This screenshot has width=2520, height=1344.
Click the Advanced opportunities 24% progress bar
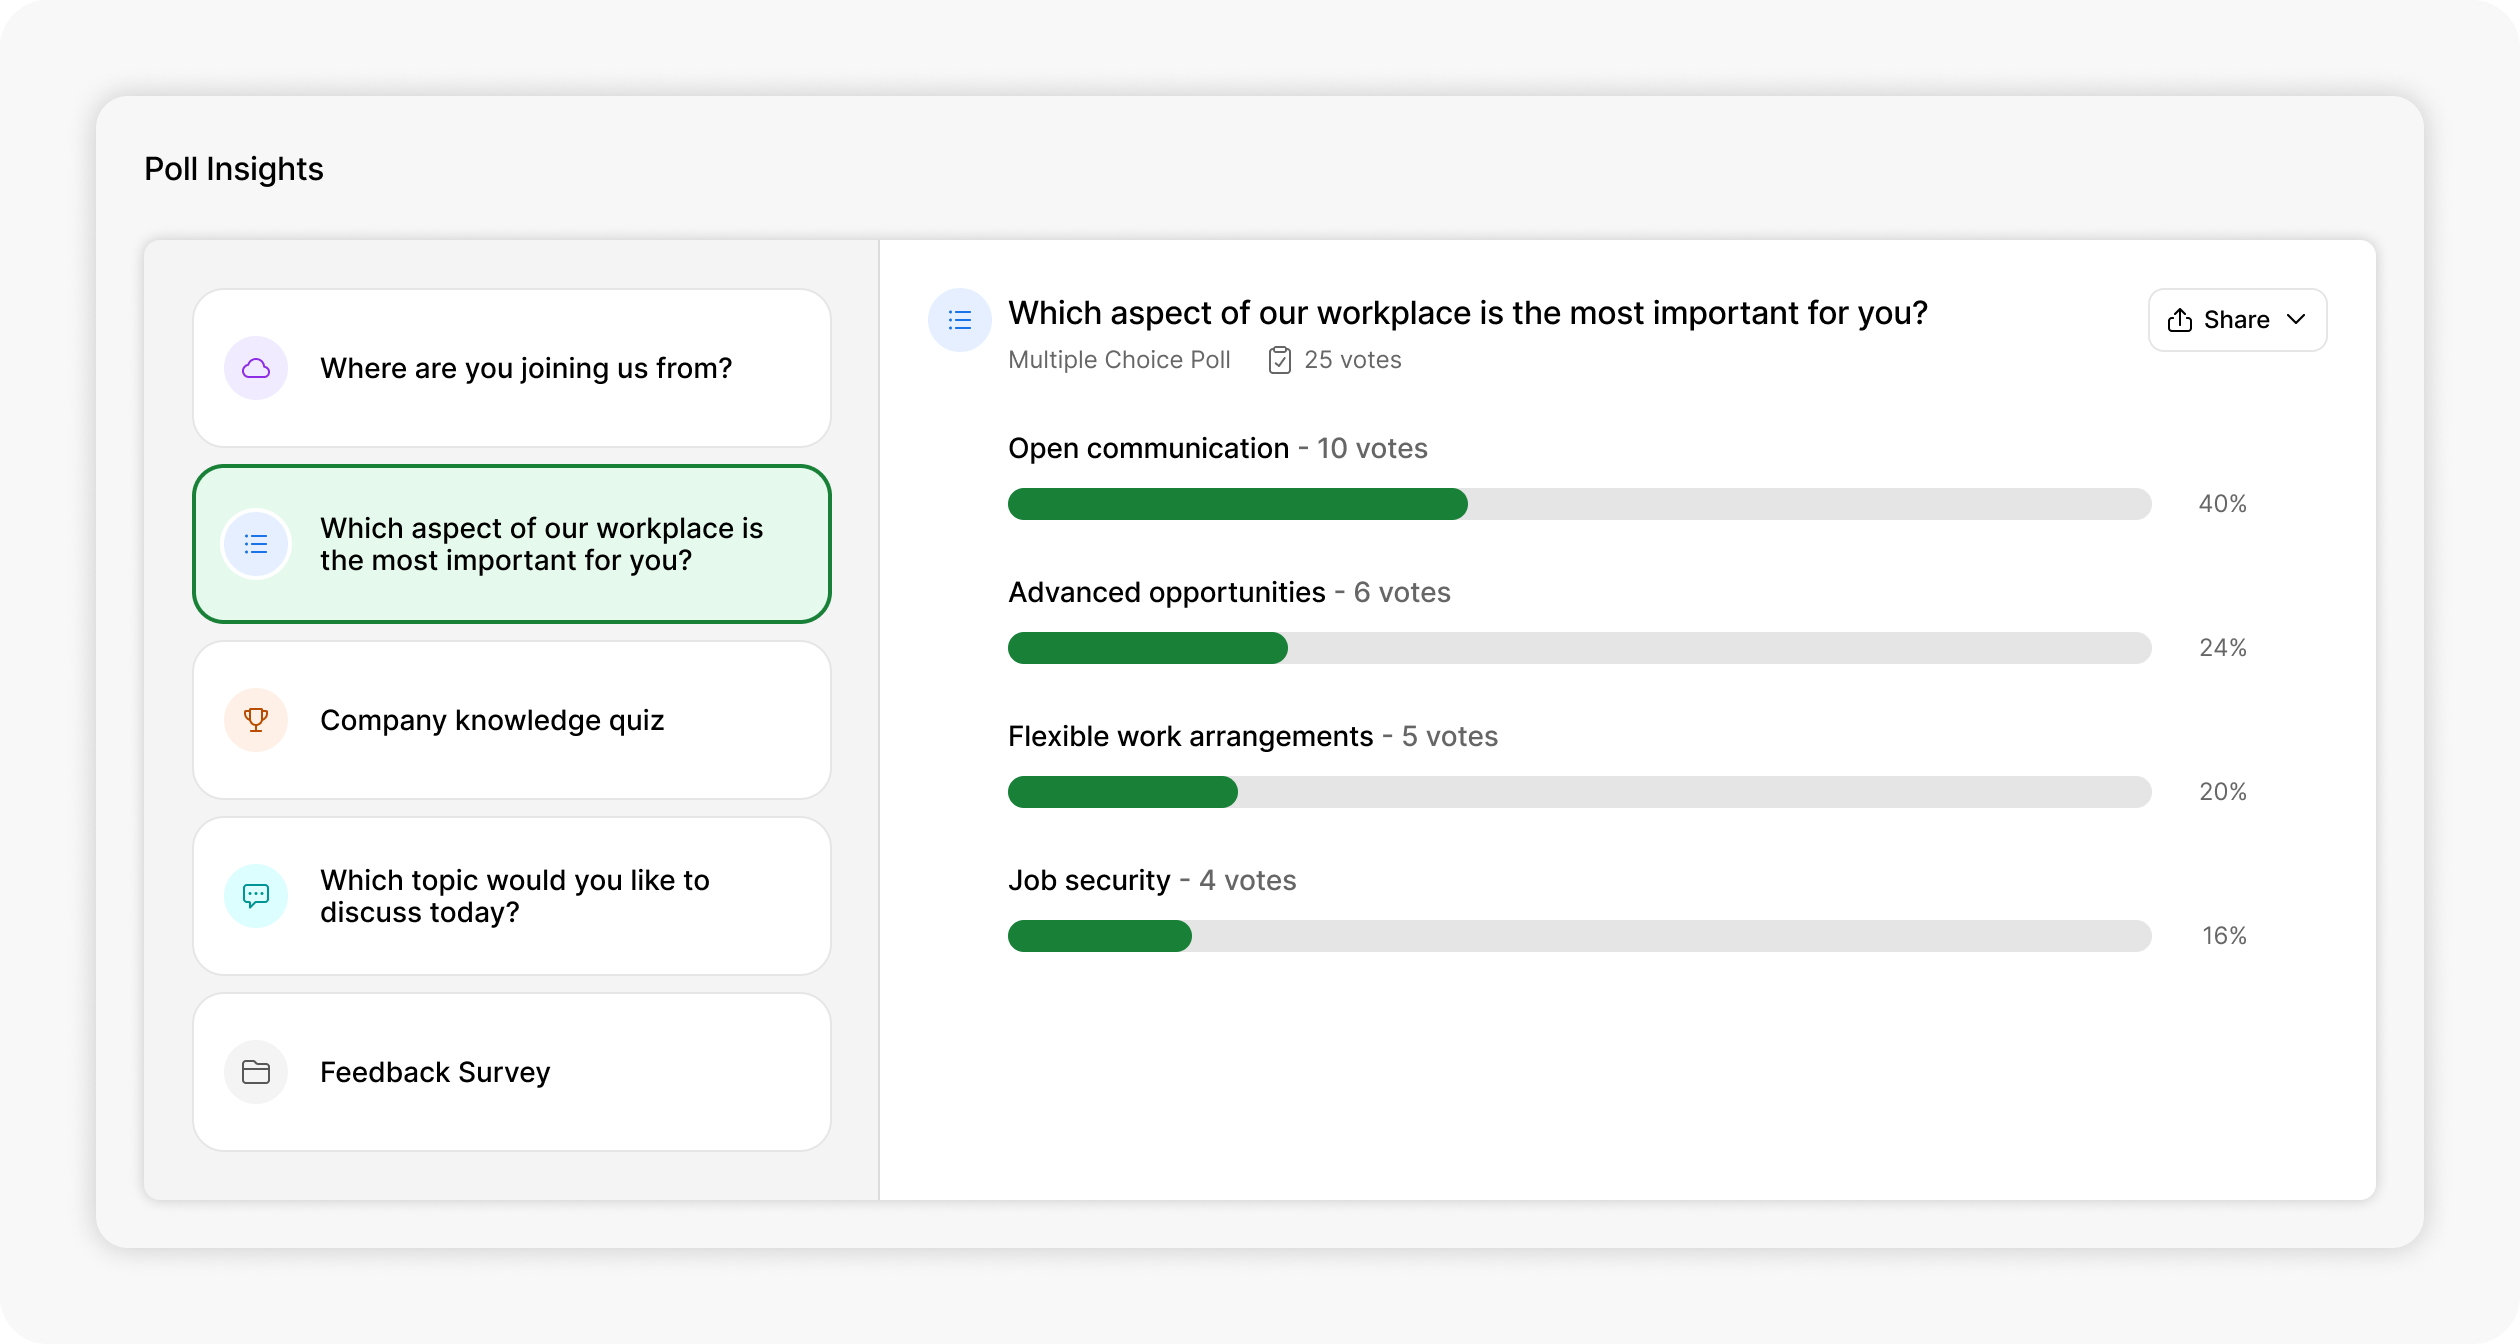(1579, 648)
